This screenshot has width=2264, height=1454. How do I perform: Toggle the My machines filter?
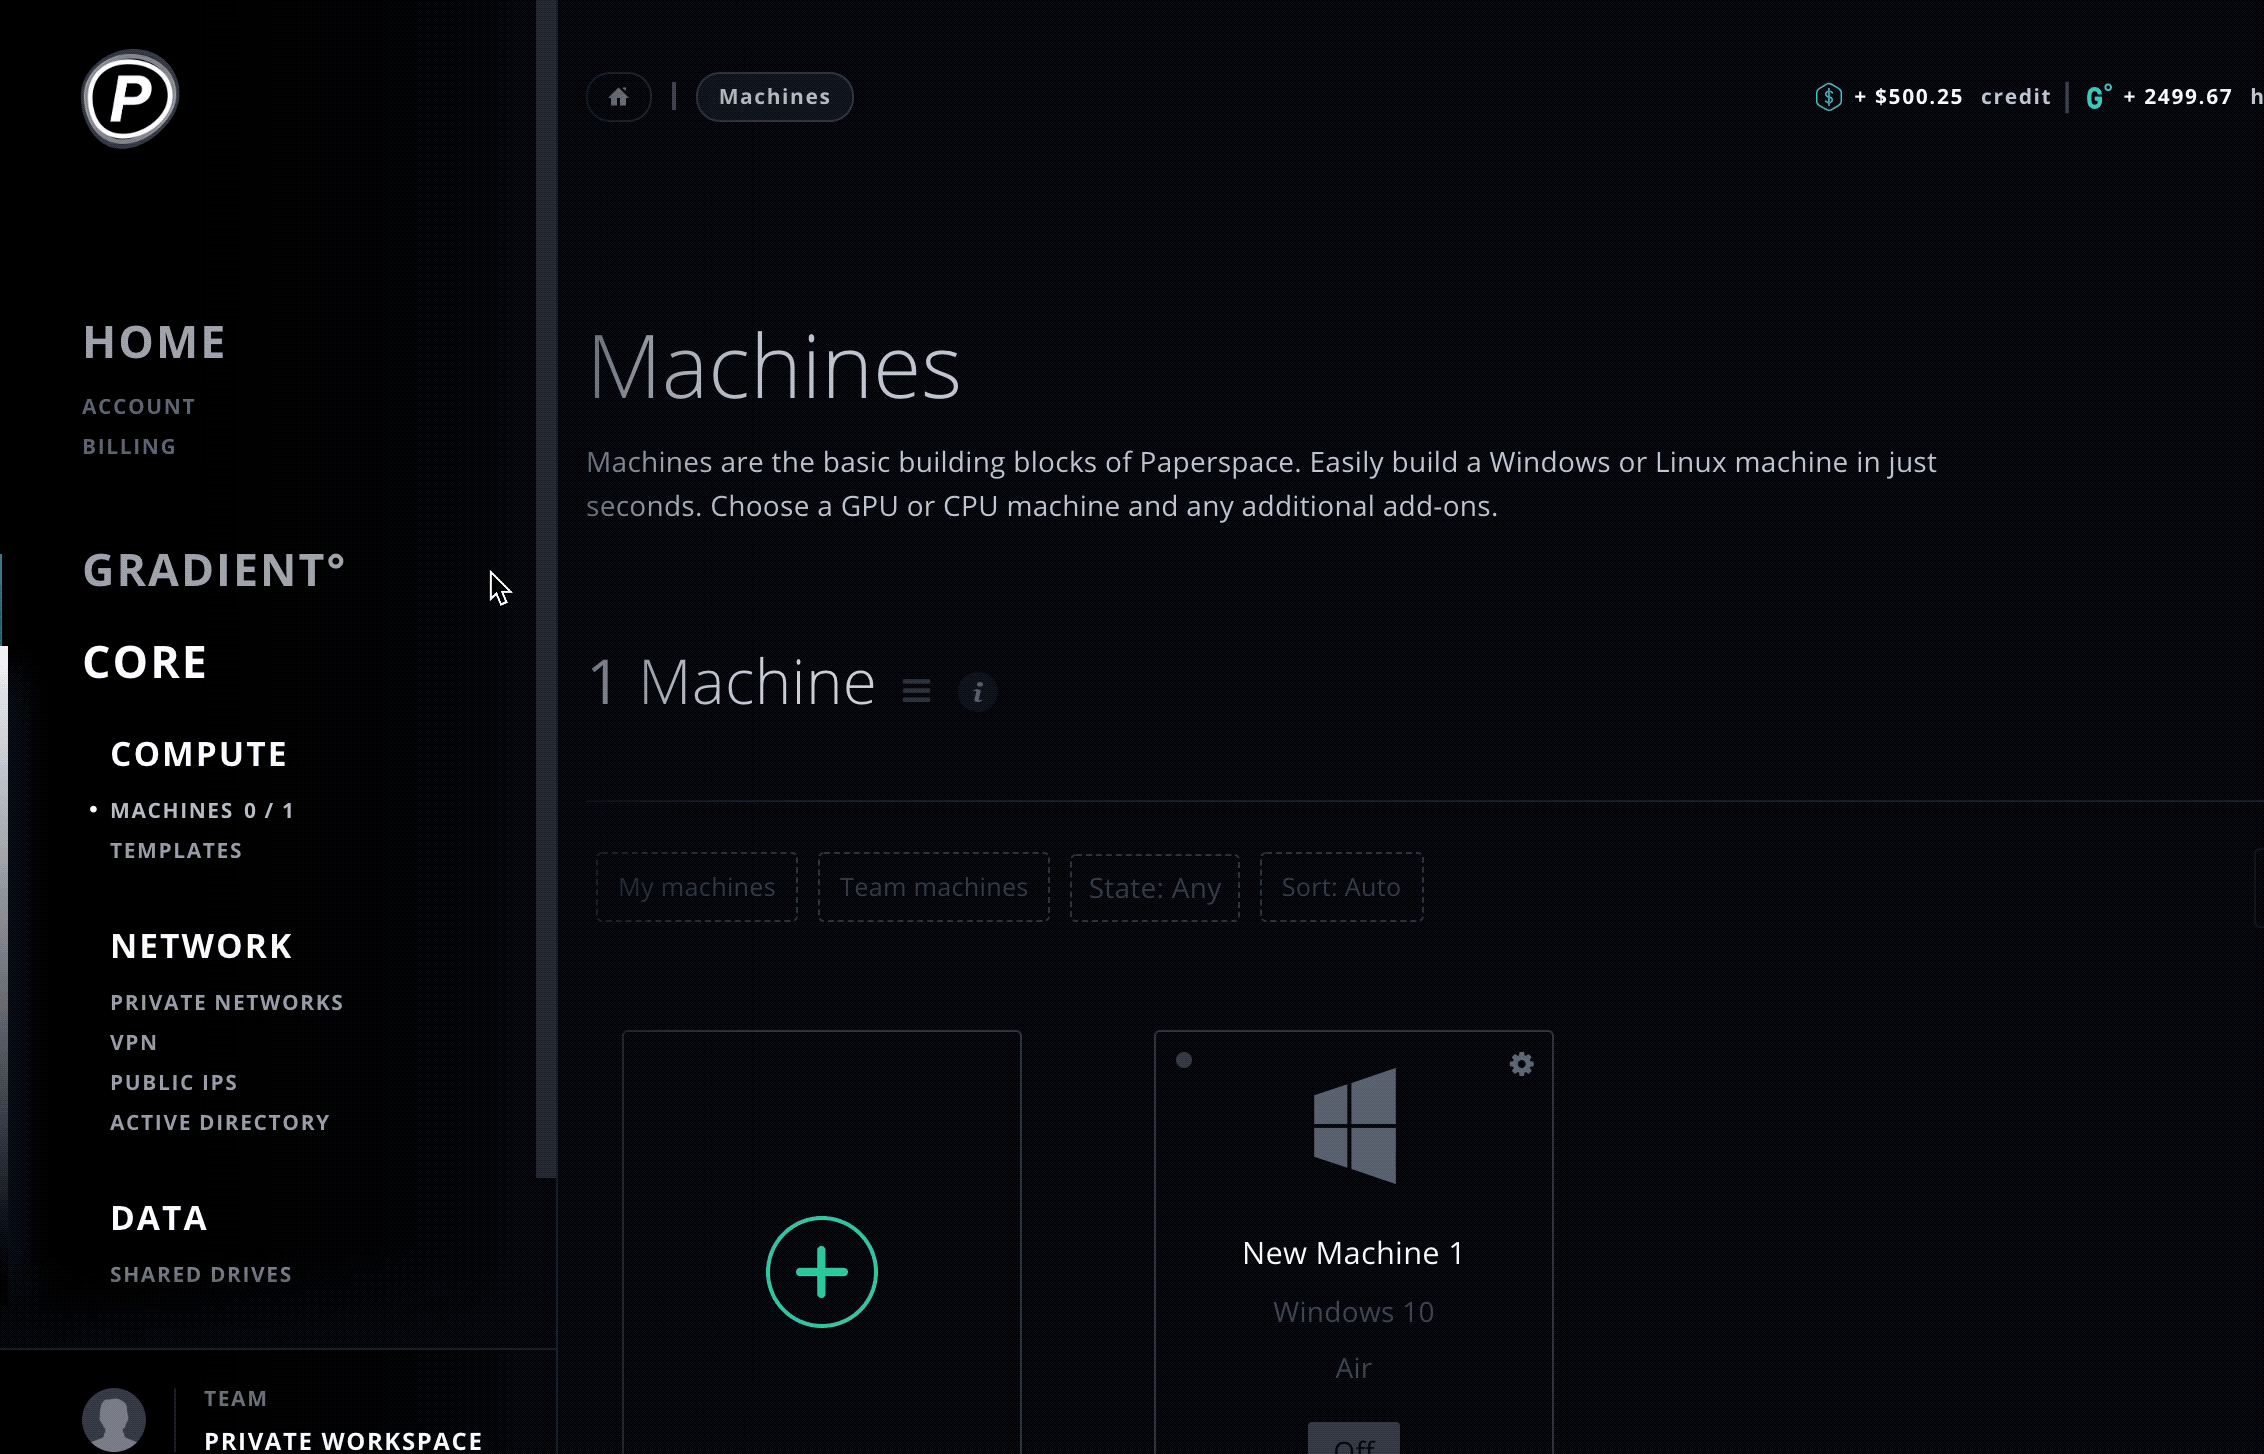(697, 887)
